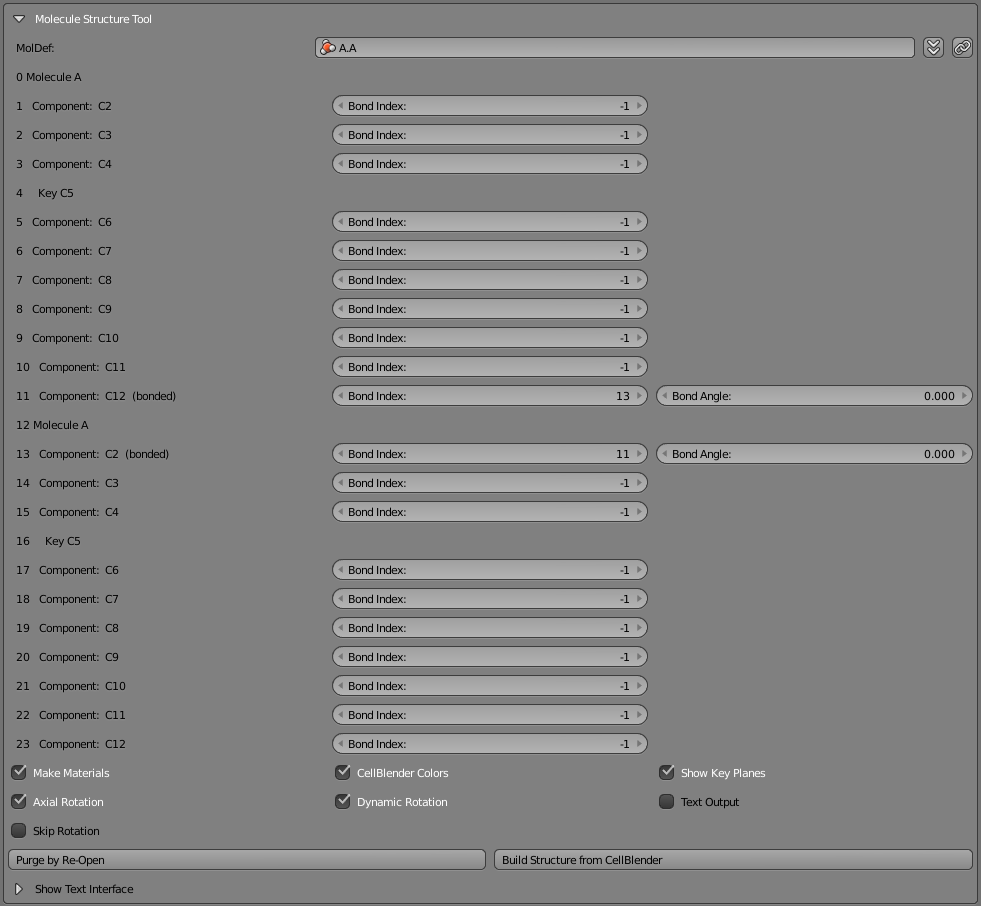Click the '4 Key C5' row text
981x906 pixels.
tap(44, 193)
